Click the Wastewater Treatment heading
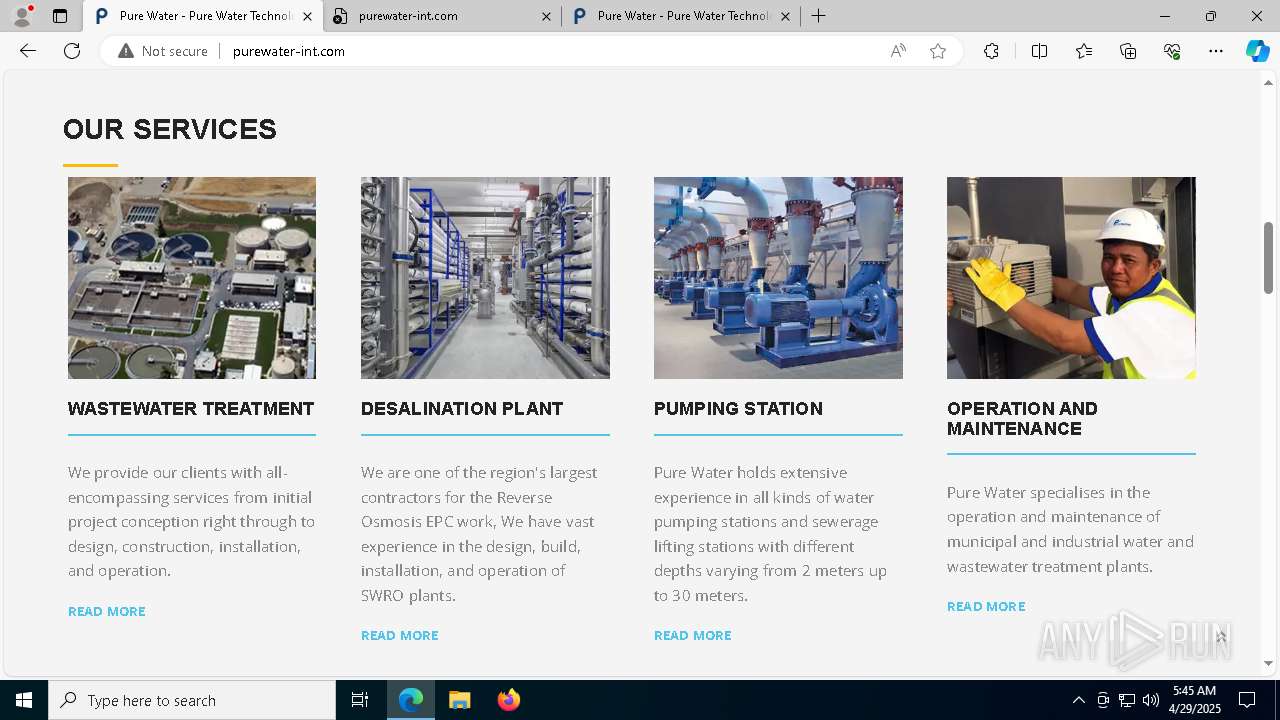This screenshot has height=720, width=1280. (191, 409)
